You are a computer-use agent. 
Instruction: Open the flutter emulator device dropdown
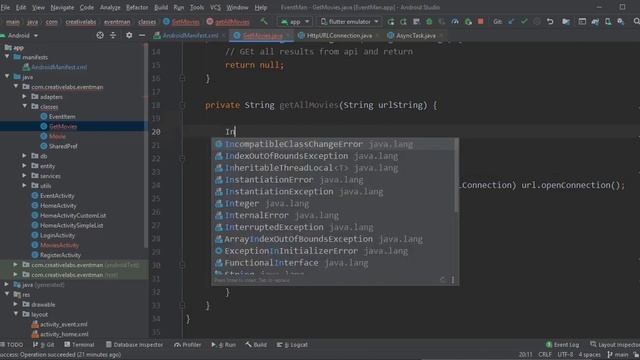coord(350,22)
